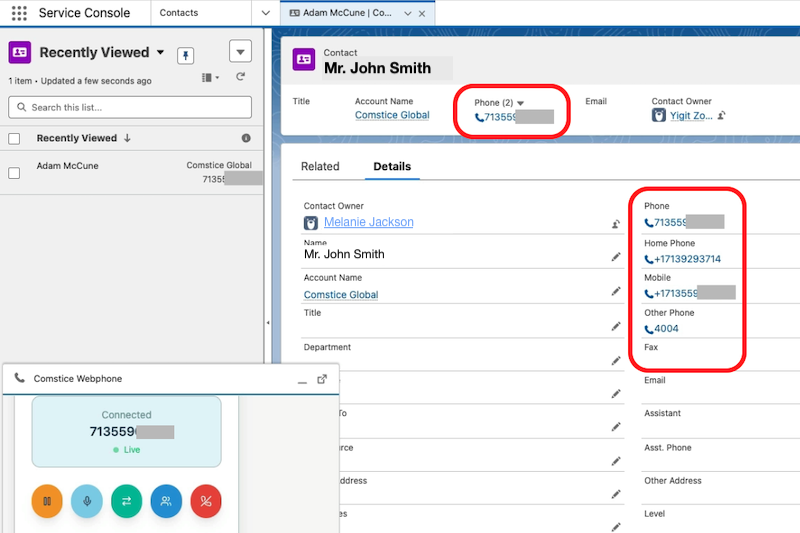Expand the Recently Viewed list view selector
The width and height of the screenshot is (800, 533).
pyautogui.click(x=160, y=52)
